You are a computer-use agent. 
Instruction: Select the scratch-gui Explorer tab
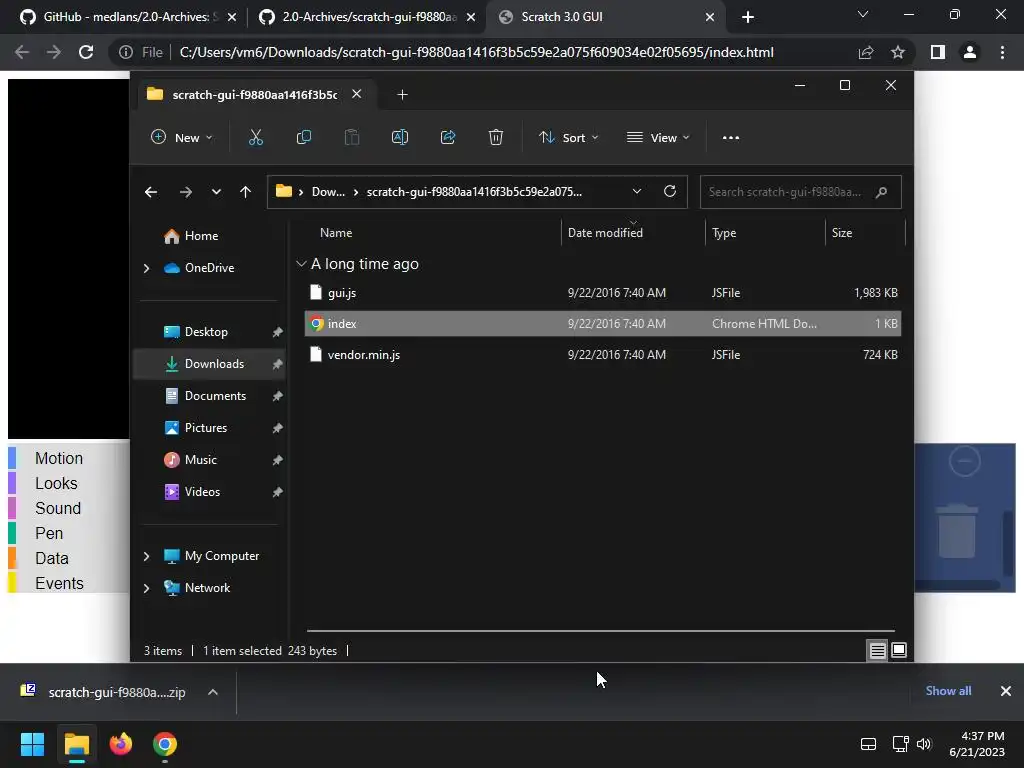click(255, 95)
